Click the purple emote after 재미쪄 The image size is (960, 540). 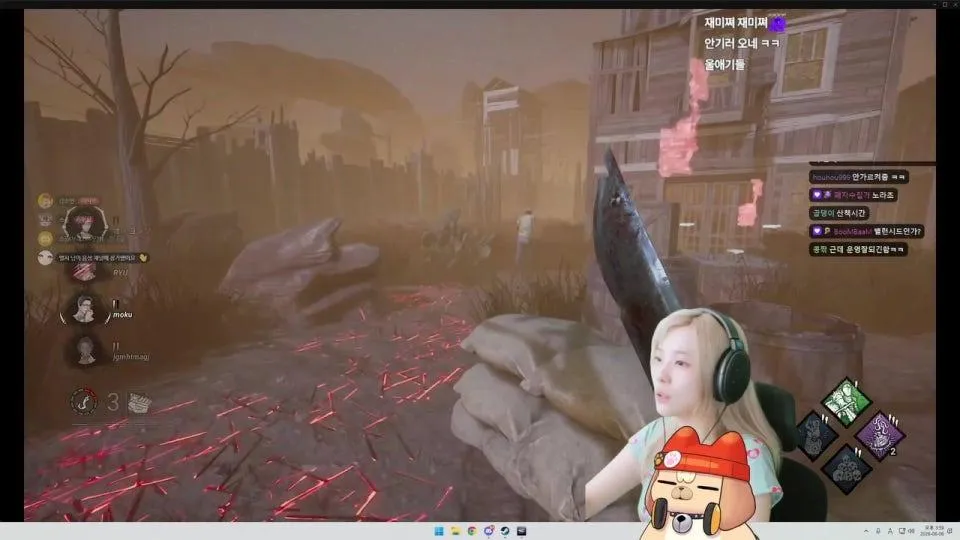click(x=778, y=23)
